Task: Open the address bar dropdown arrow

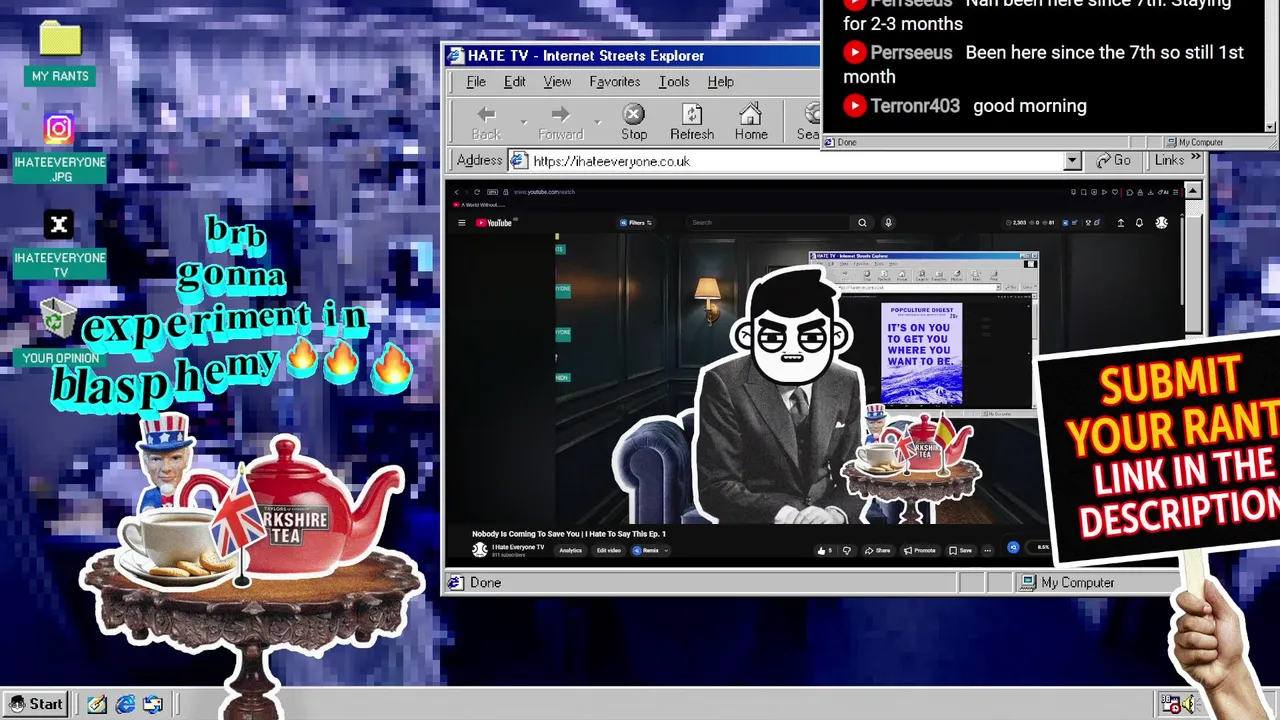Action: 1072,161
